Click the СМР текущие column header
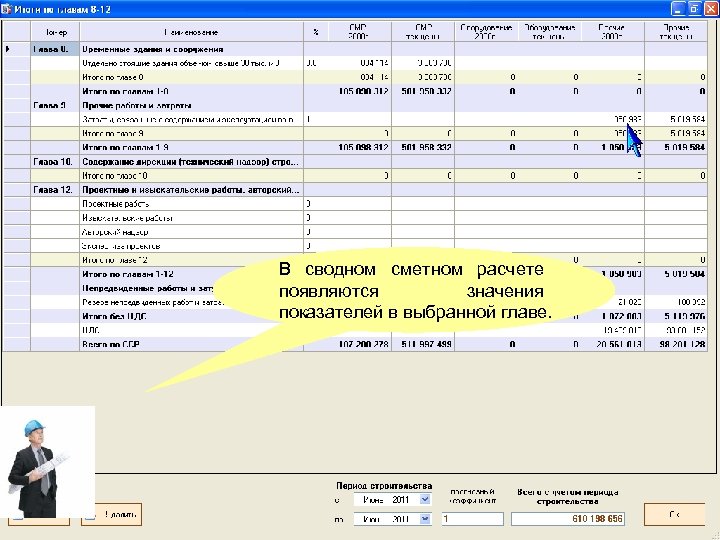The image size is (720, 540). click(x=423, y=32)
